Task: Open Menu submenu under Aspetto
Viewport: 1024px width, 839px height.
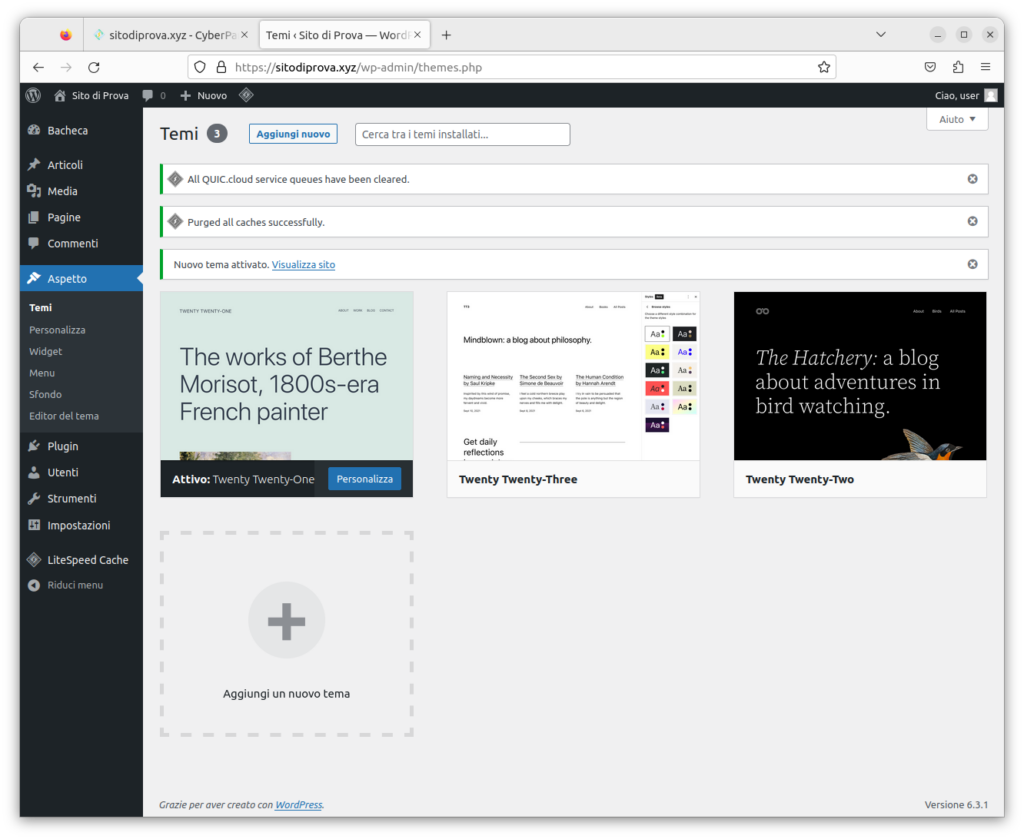Action: click(x=42, y=373)
